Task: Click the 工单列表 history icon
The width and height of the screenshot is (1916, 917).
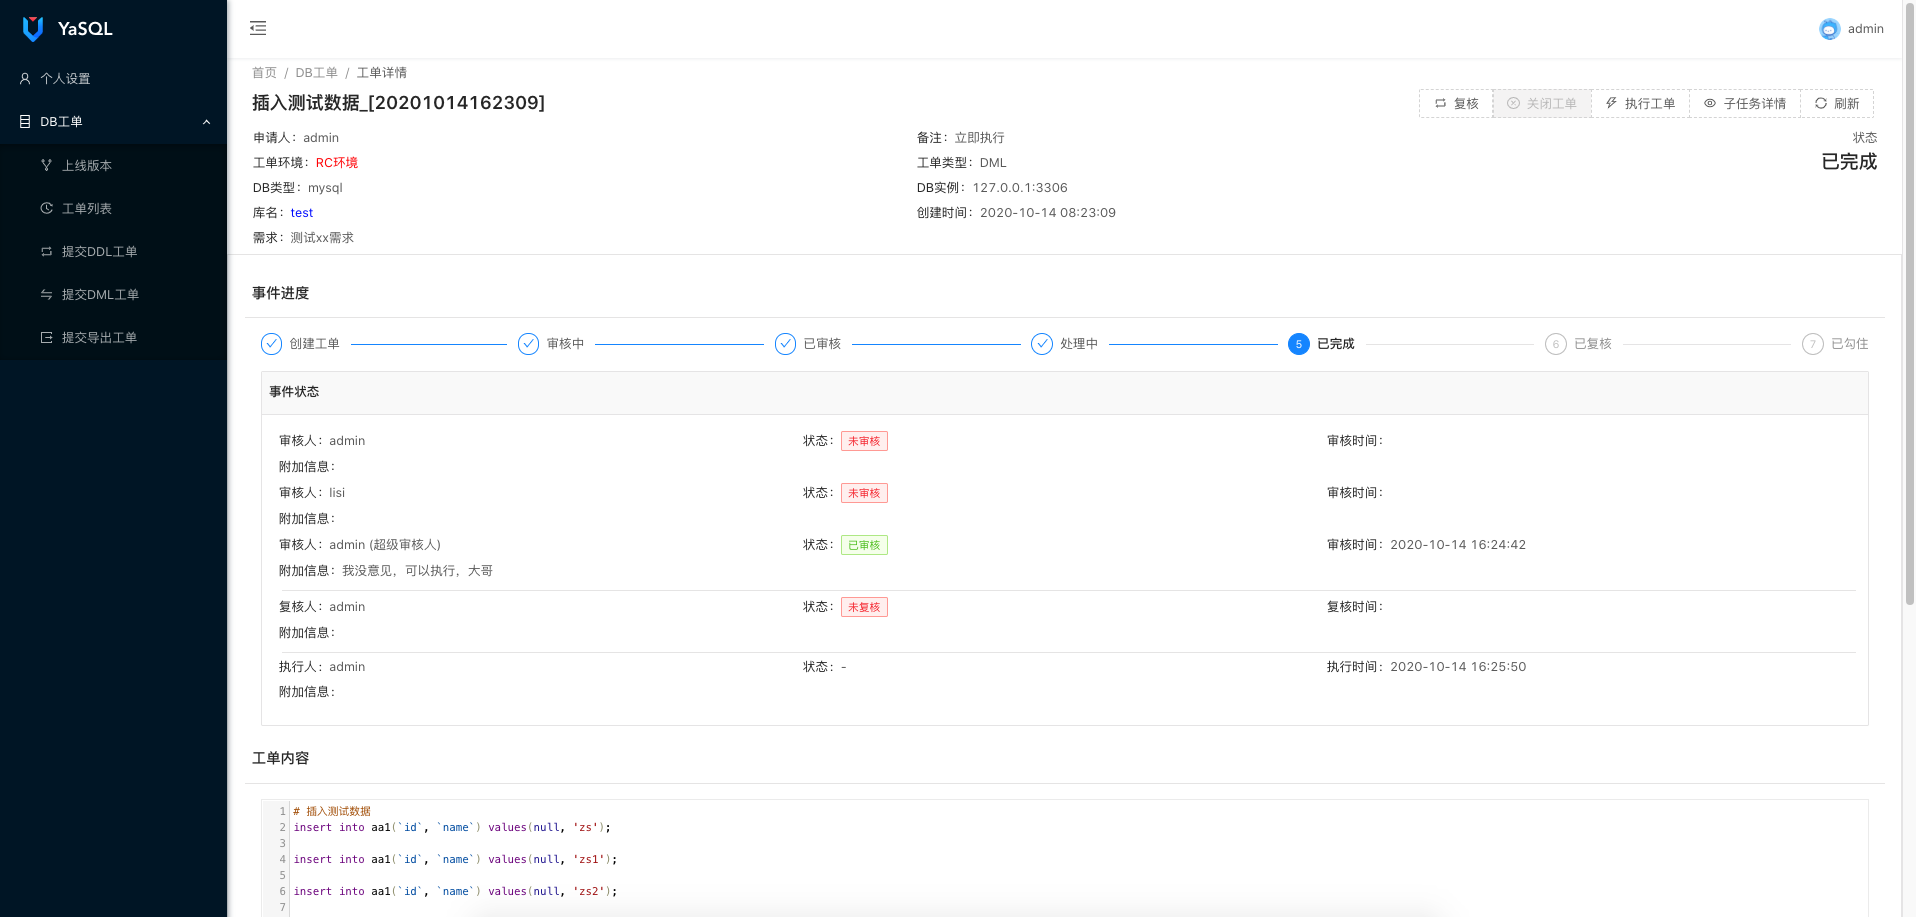Action: point(46,208)
